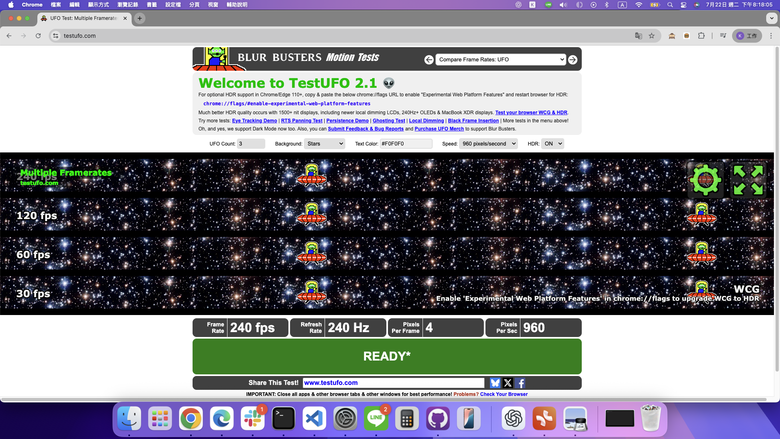Image resolution: width=780 pixels, height=439 pixels.
Task: Click the page vertical scrollbar
Action: coord(777,209)
